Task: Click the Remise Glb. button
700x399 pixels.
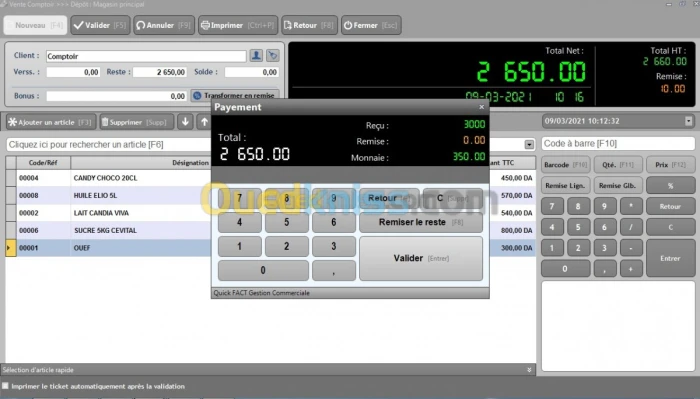Action: pyautogui.click(x=618, y=186)
